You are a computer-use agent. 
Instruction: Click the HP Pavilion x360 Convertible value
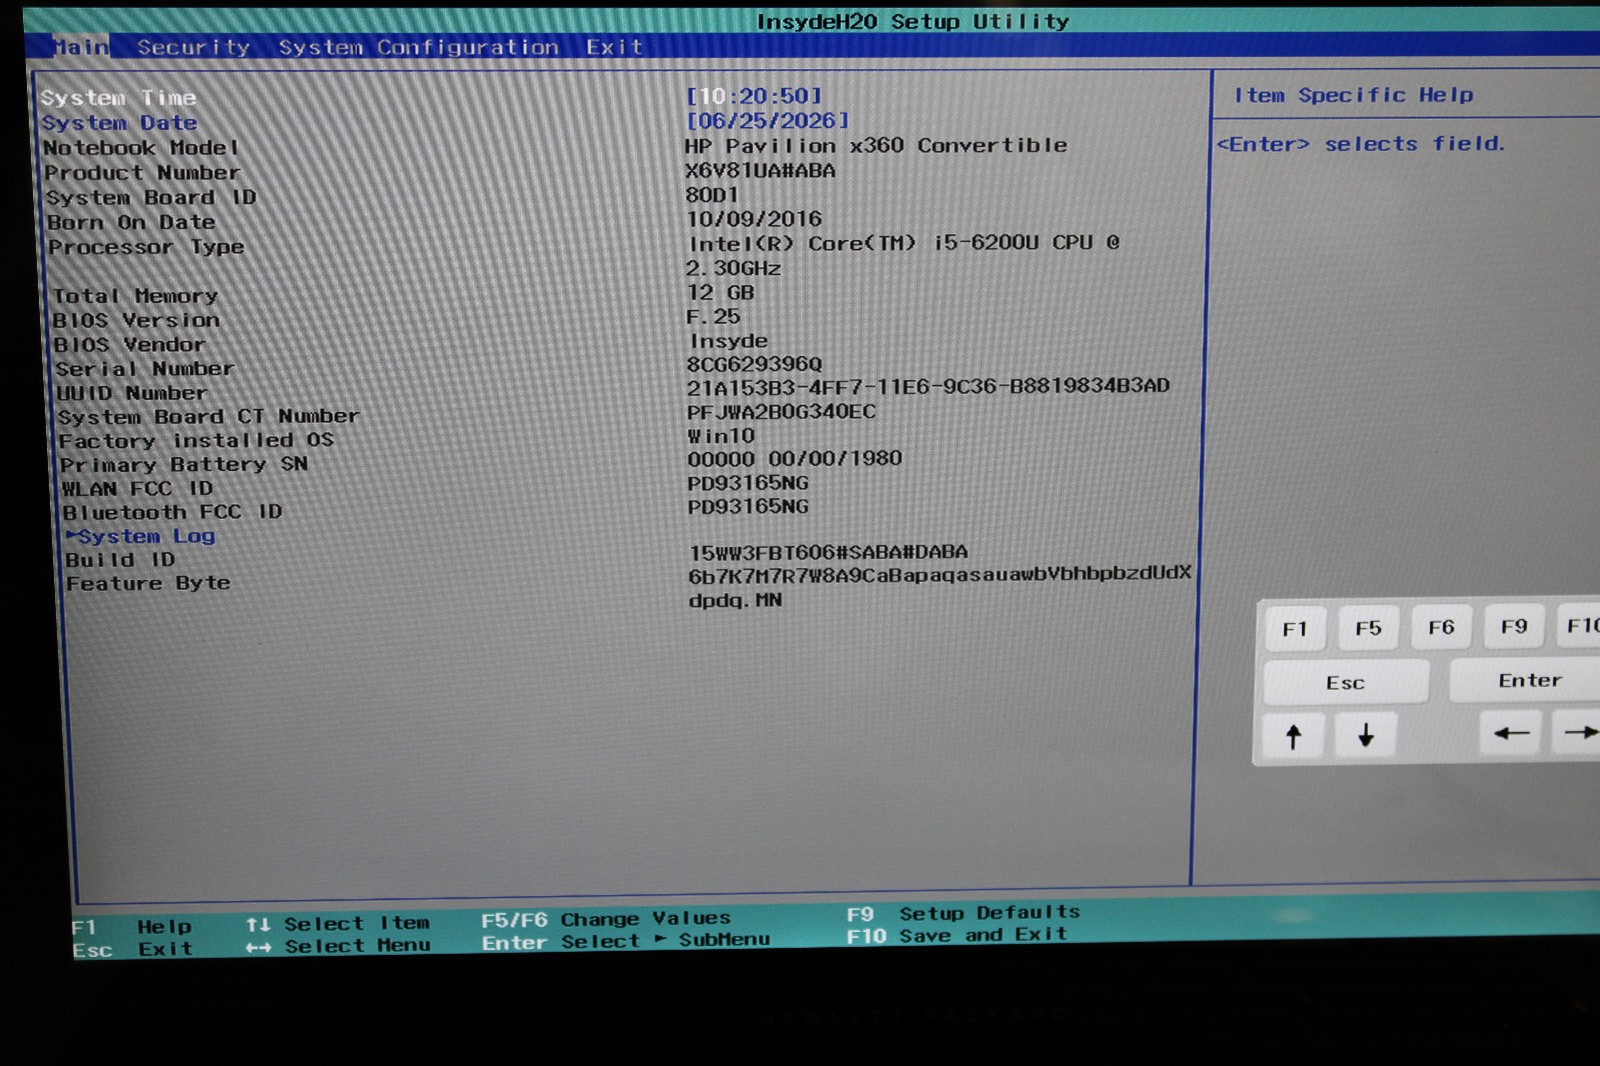click(876, 146)
